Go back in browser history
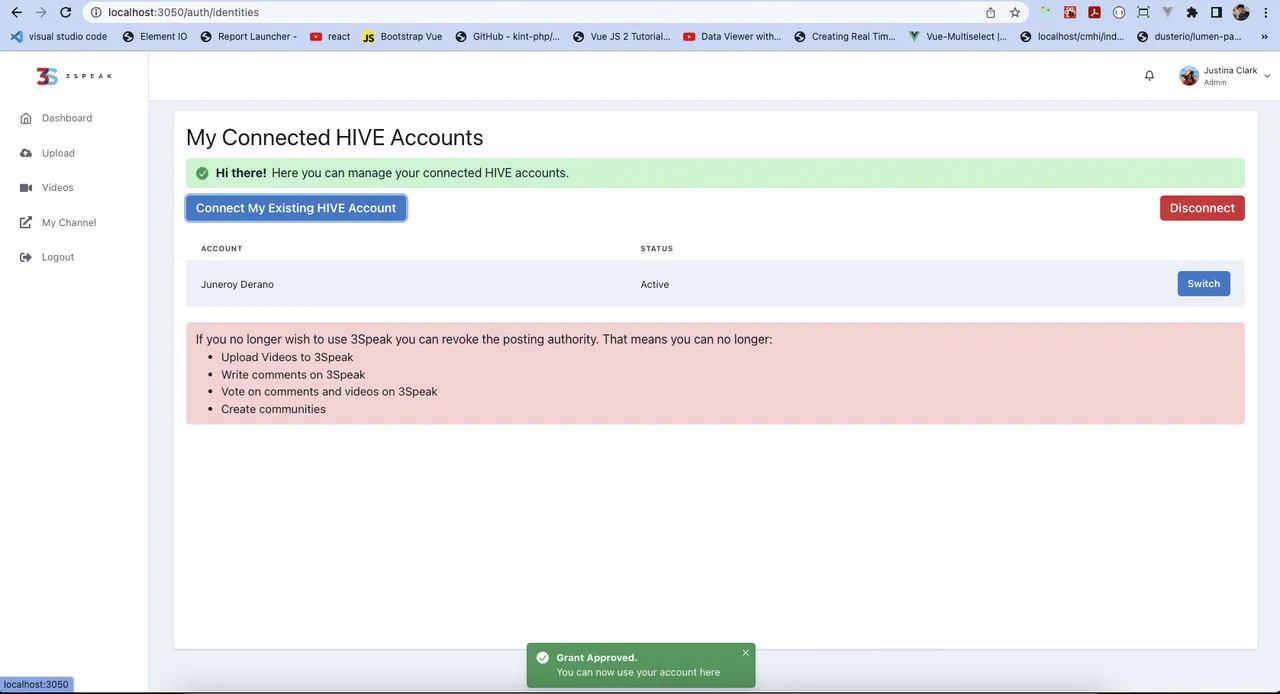 (16, 12)
